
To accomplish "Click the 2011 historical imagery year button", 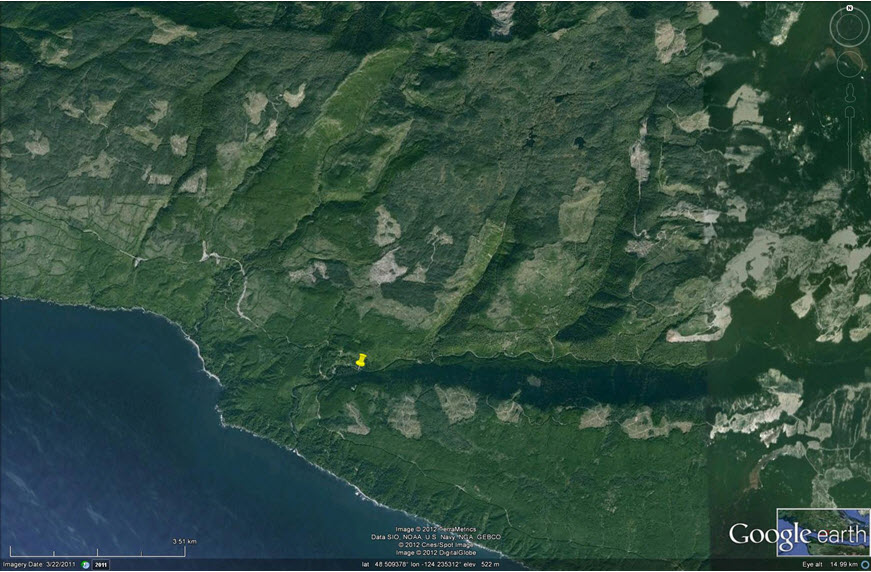I will [101, 565].
